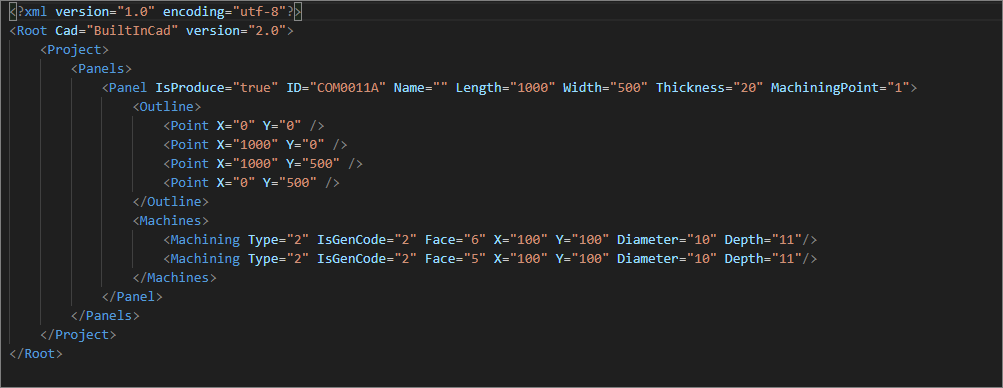Click the Thickness value 20
1003x388 pixels.
[x=748, y=88]
